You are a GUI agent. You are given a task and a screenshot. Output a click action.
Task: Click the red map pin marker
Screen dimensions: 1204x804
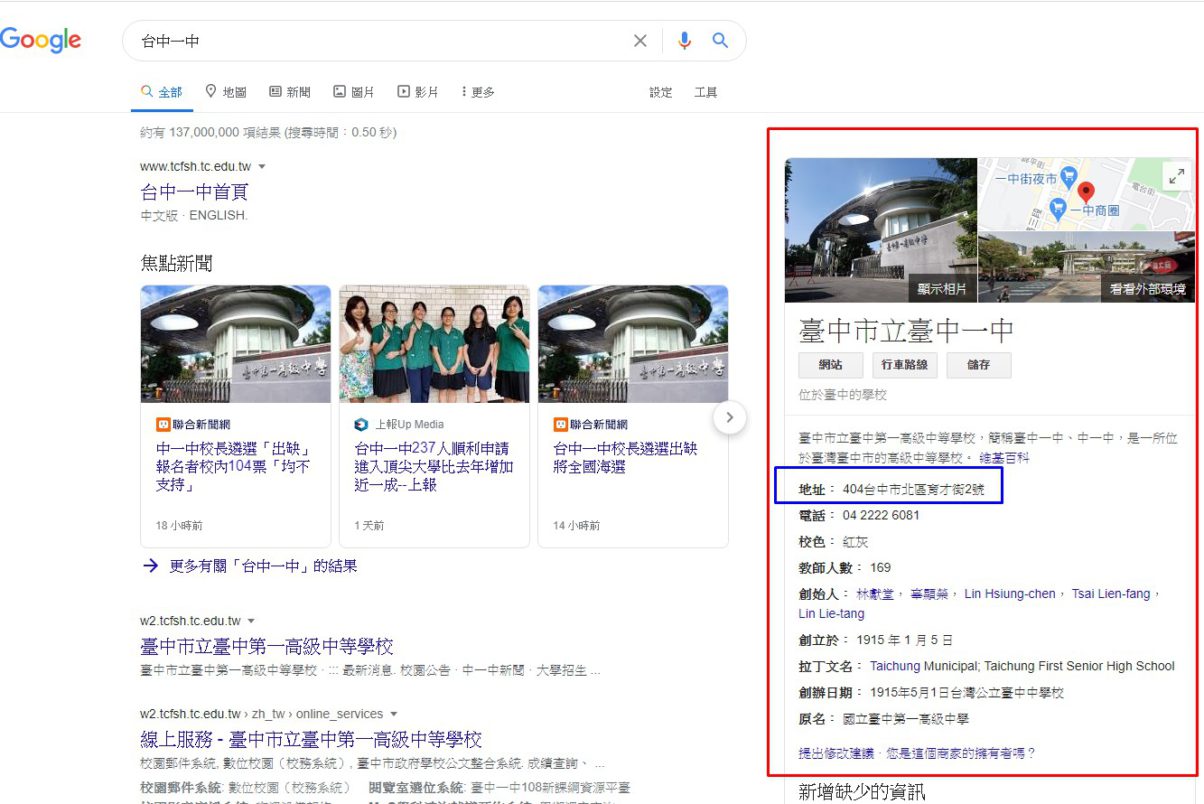click(x=1086, y=193)
